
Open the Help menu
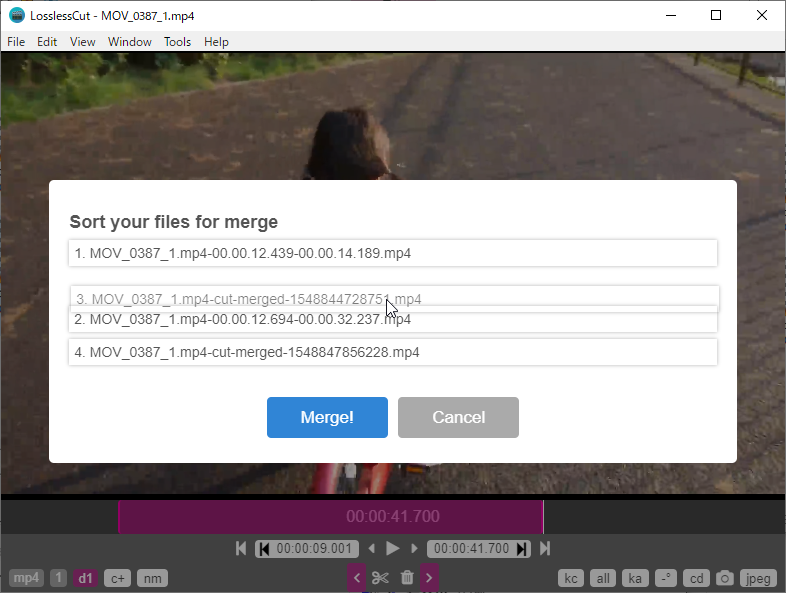point(216,42)
